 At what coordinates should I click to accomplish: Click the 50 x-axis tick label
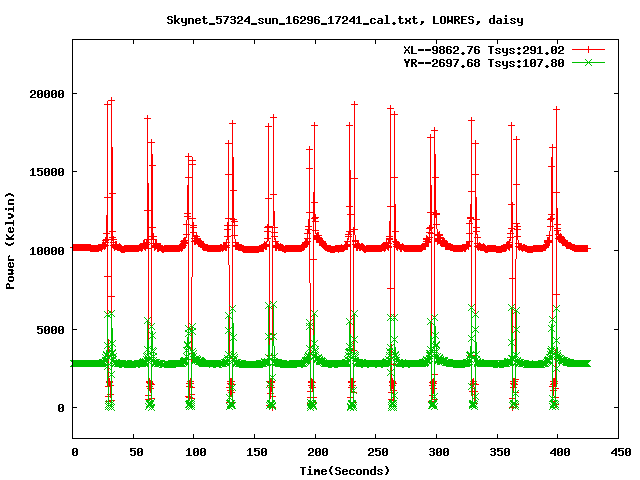[x=134, y=452]
